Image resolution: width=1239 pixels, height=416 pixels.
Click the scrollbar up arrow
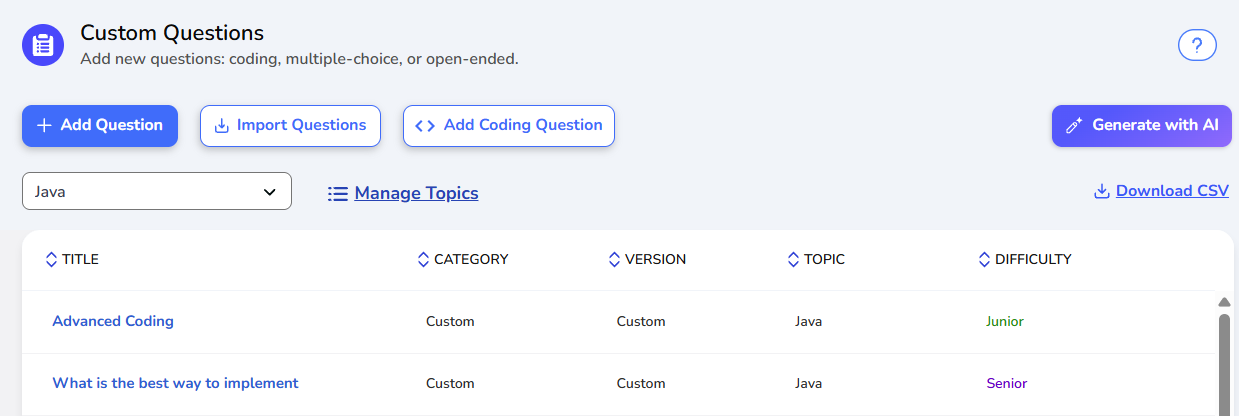click(1224, 302)
